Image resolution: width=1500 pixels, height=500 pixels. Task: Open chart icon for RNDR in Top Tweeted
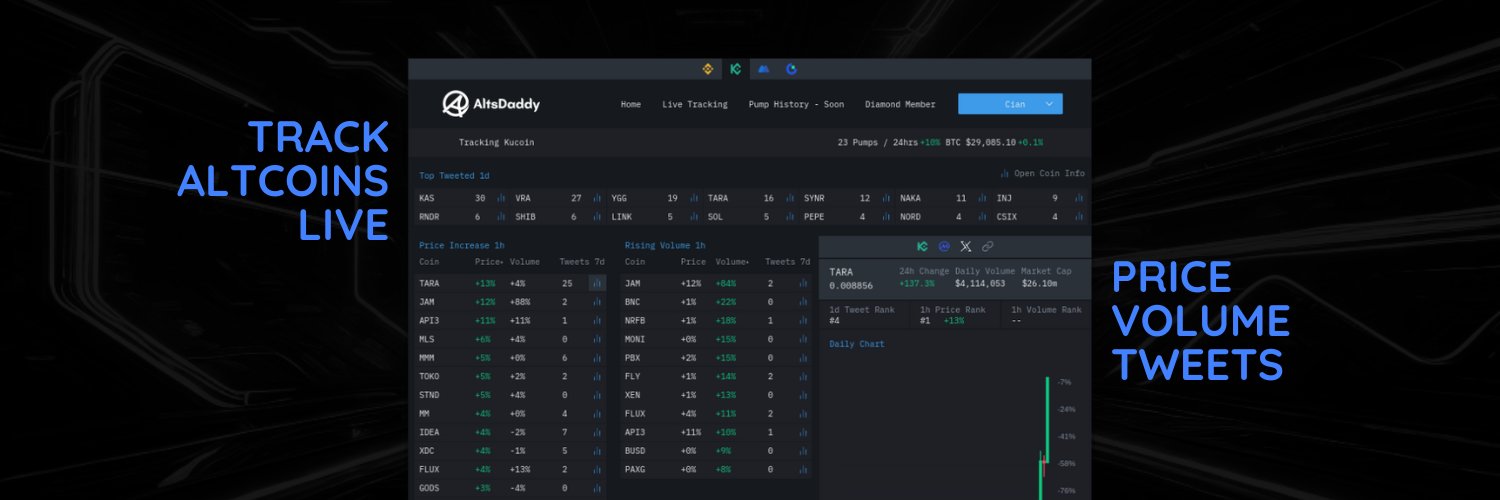coord(501,216)
